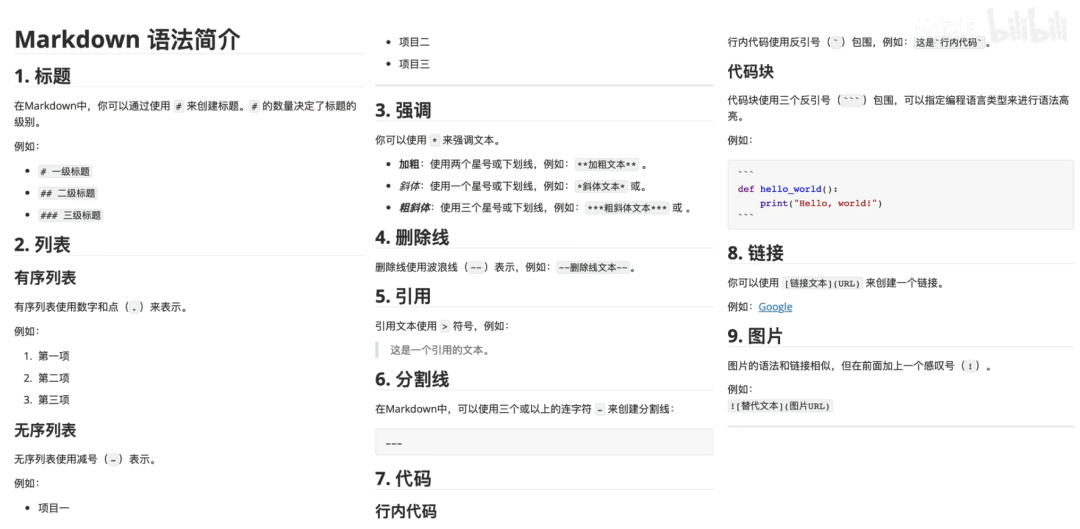Select the inline code '**加粗文本**'
The height and width of the screenshot is (529, 1080).
tap(608, 165)
